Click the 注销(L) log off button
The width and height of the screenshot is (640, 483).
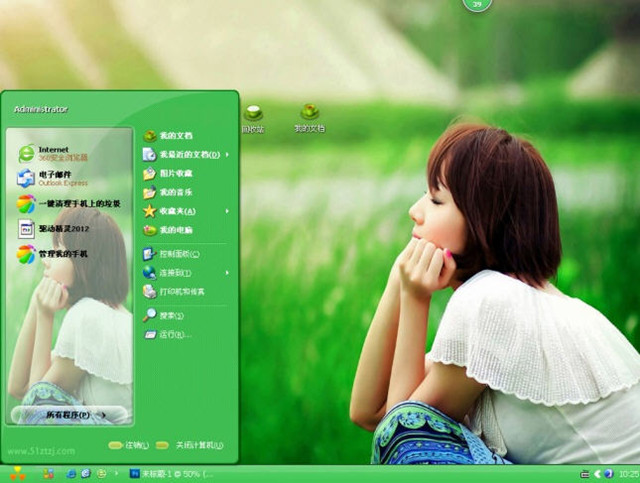(x=129, y=445)
